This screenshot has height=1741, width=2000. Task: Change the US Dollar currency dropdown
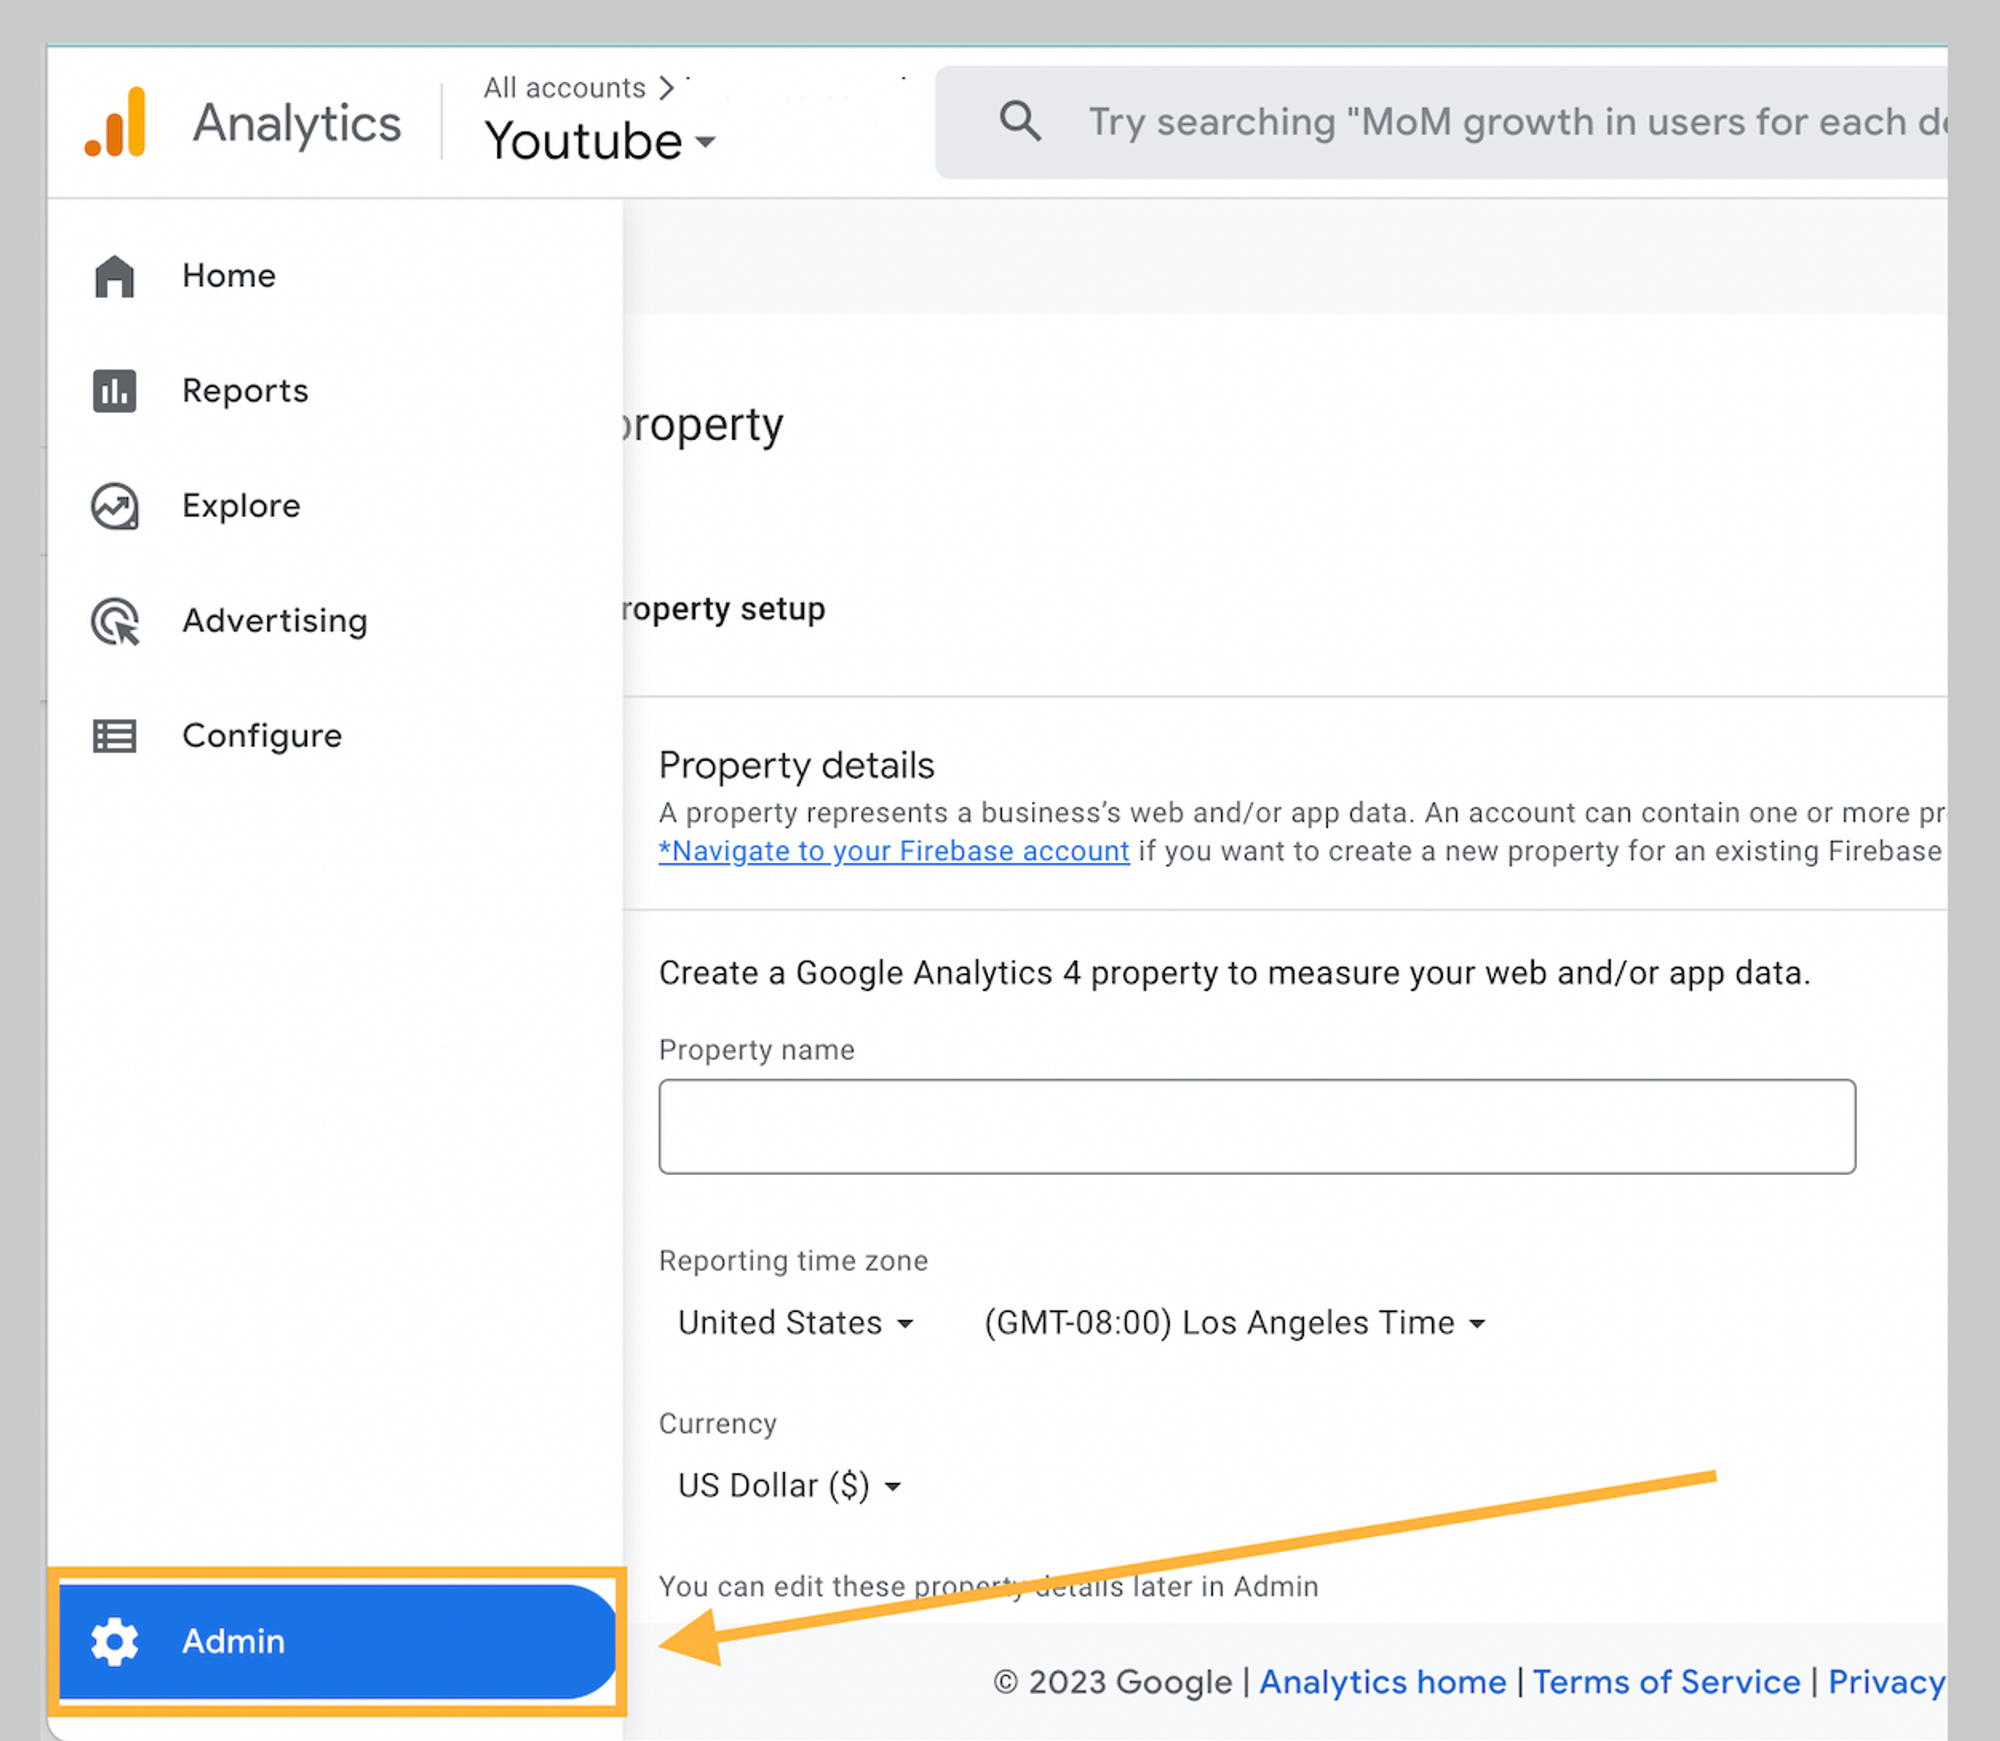(x=789, y=1485)
